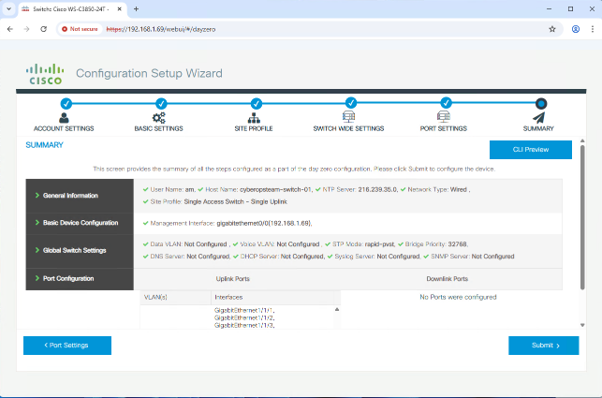Image resolution: width=602 pixels, height=398 pixels.
Task: Open the Account Settings person icon step
Action: (64, 117)
